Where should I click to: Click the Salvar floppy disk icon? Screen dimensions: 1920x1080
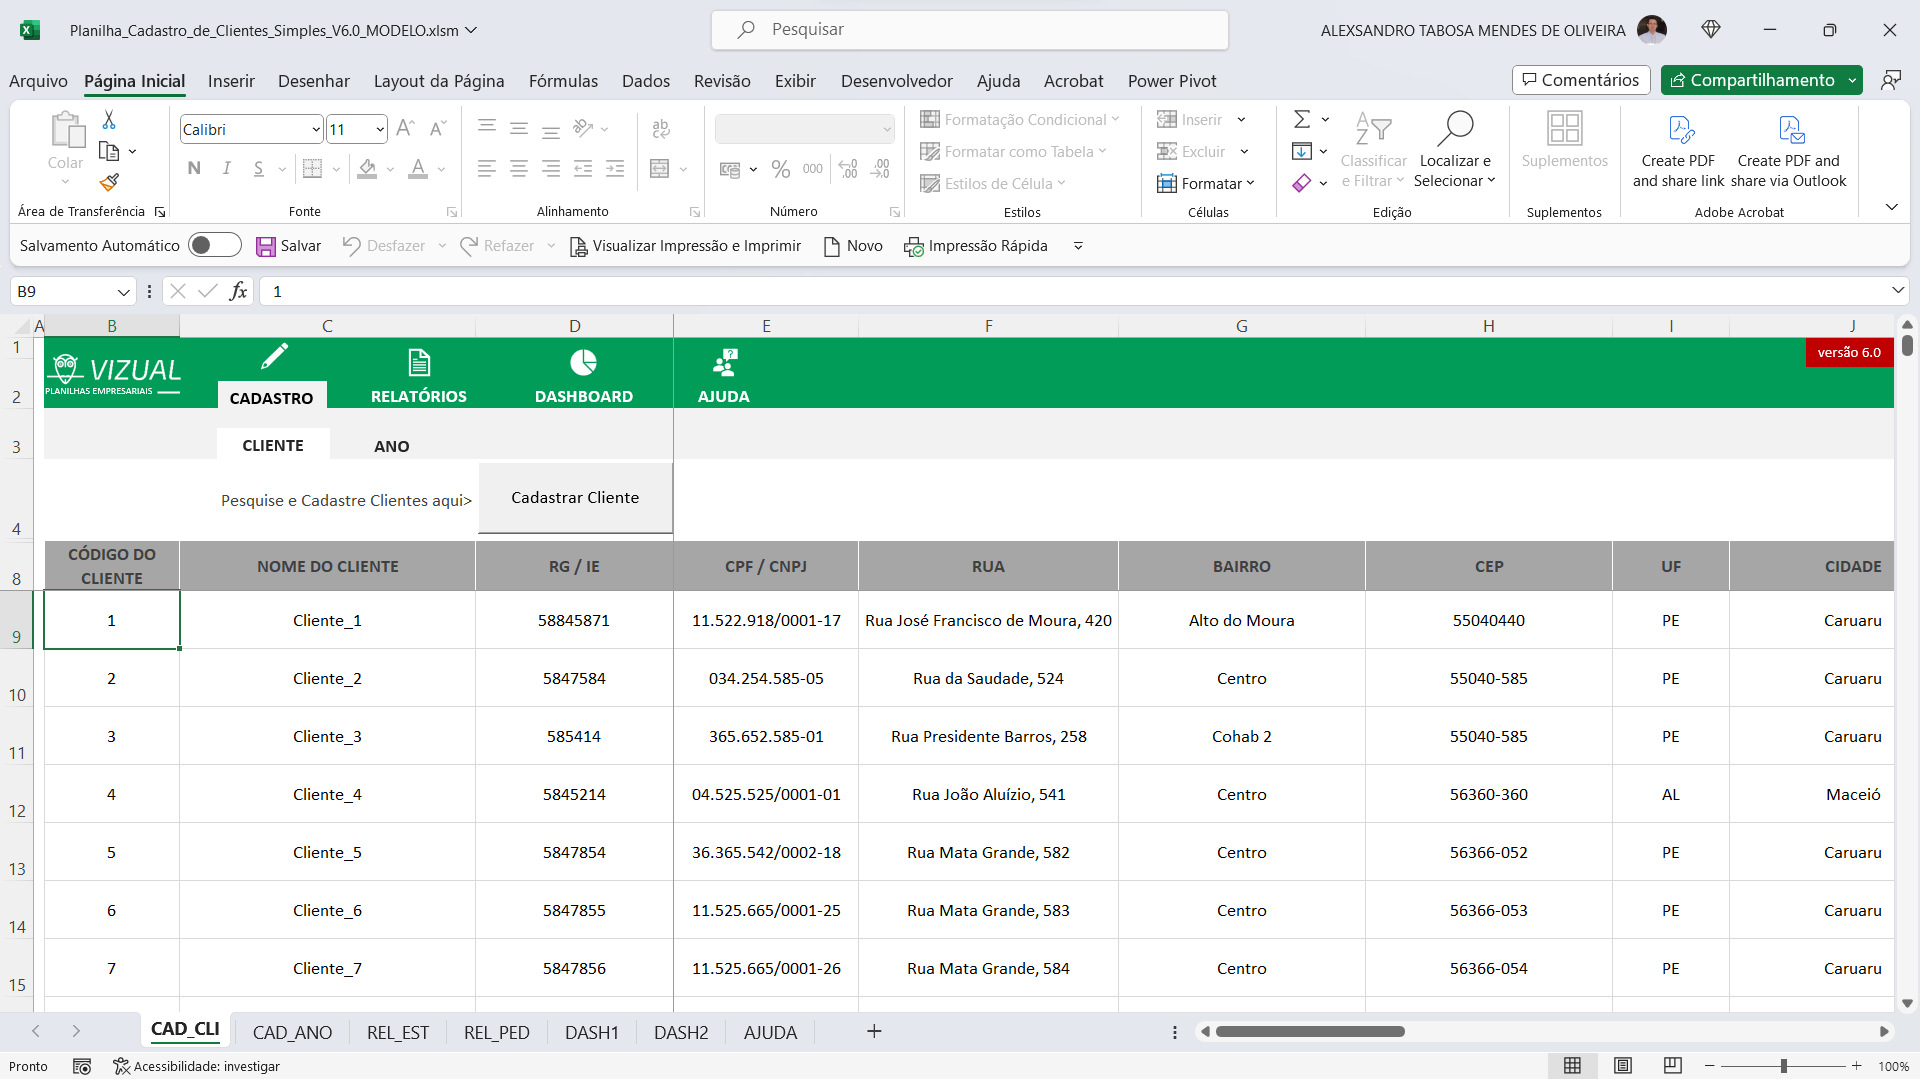[x=265, y=247]
